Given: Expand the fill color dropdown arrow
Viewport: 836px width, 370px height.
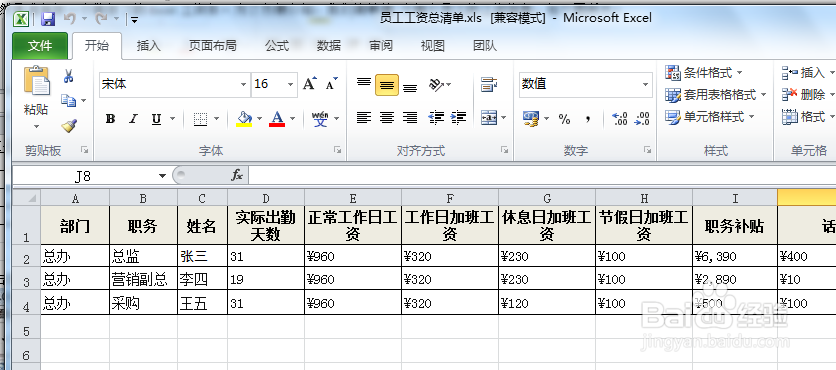Looking at the screenshot, I should 259,118.
